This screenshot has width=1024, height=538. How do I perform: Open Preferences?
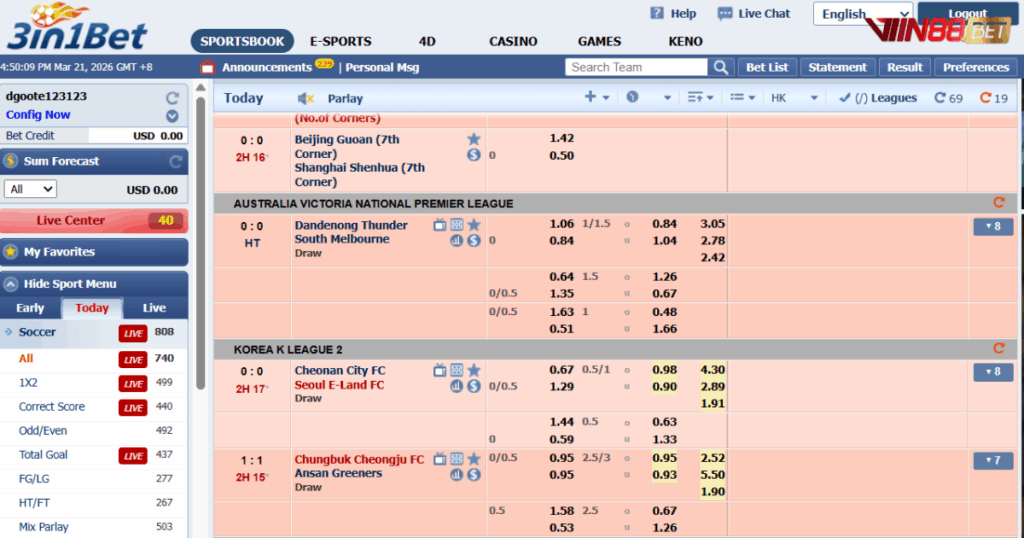point(976,67)
